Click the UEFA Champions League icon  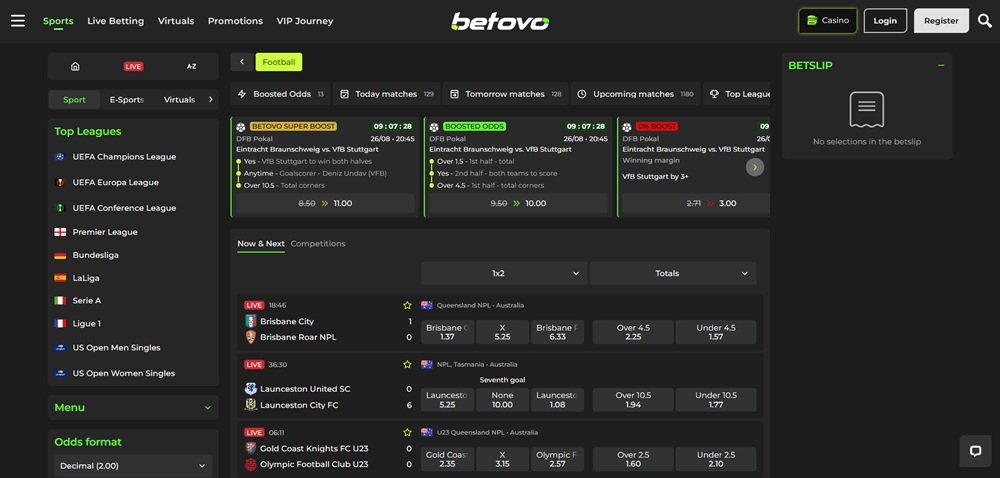60,157
